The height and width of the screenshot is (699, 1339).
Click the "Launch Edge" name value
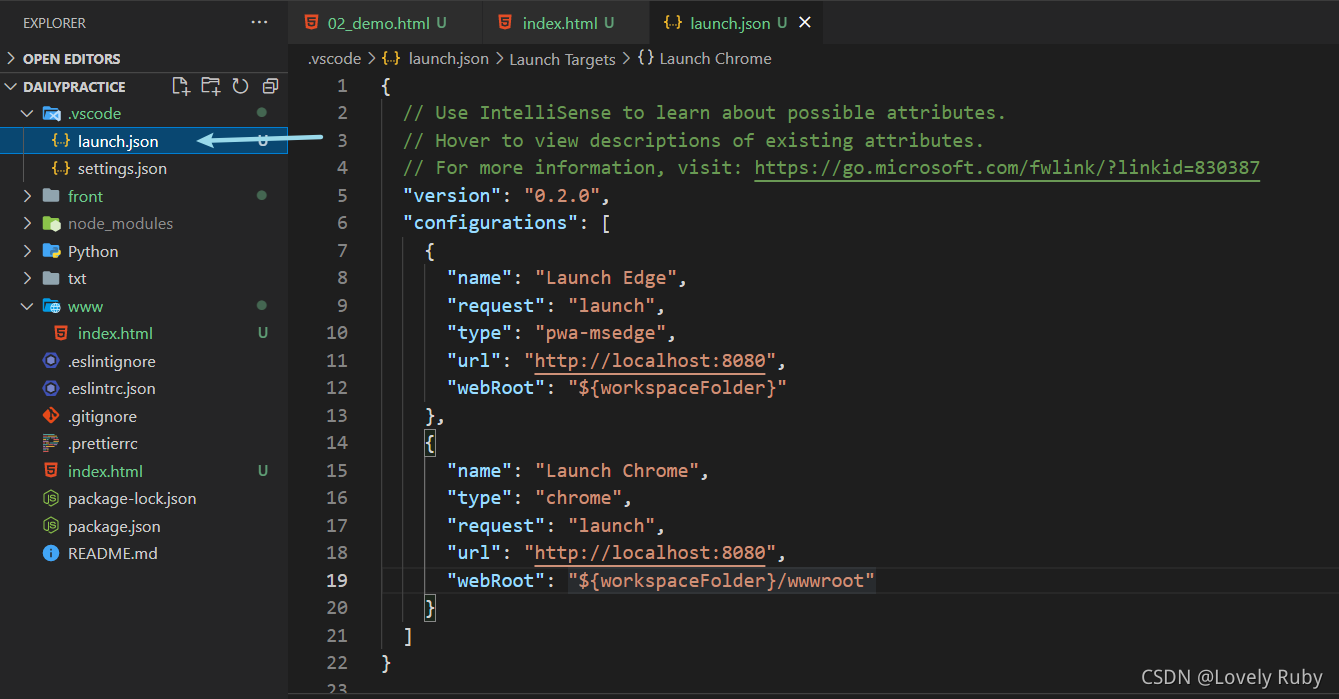click(606, 278)
